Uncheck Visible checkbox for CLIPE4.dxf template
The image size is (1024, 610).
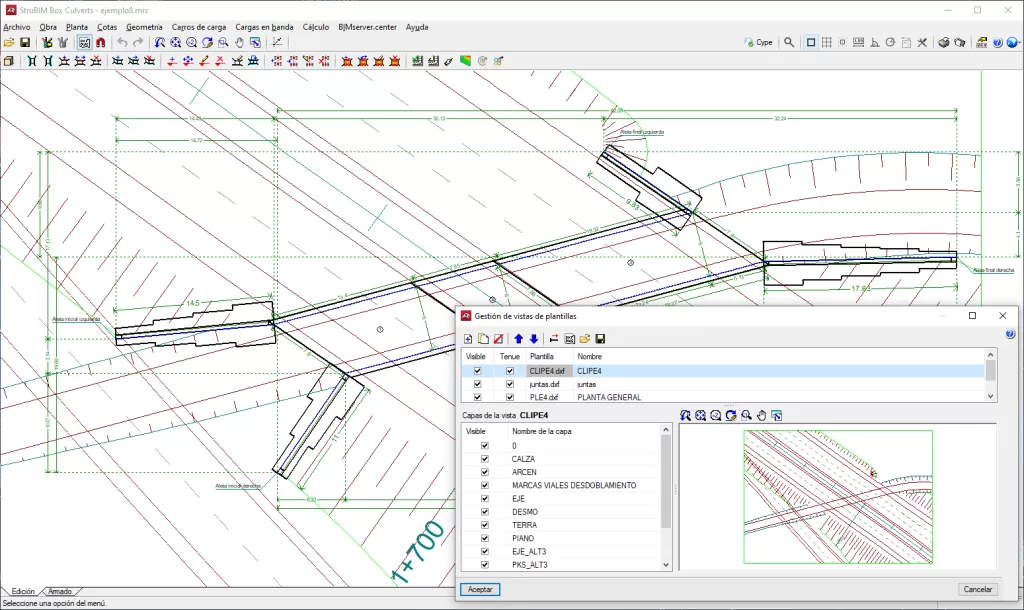477,371
